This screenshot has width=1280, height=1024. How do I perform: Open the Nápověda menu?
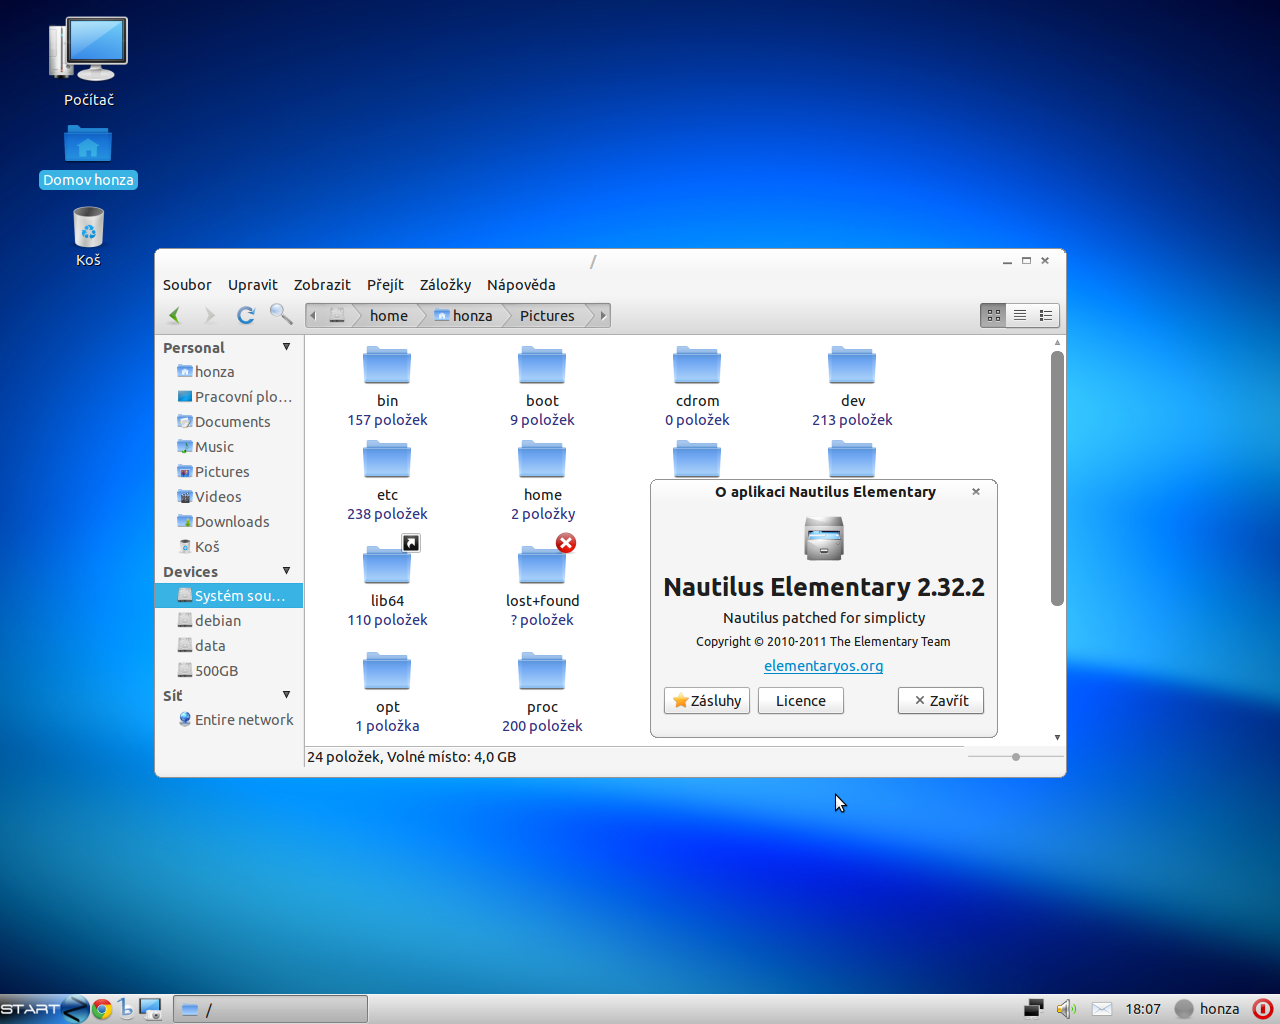(x=521, y=285)
